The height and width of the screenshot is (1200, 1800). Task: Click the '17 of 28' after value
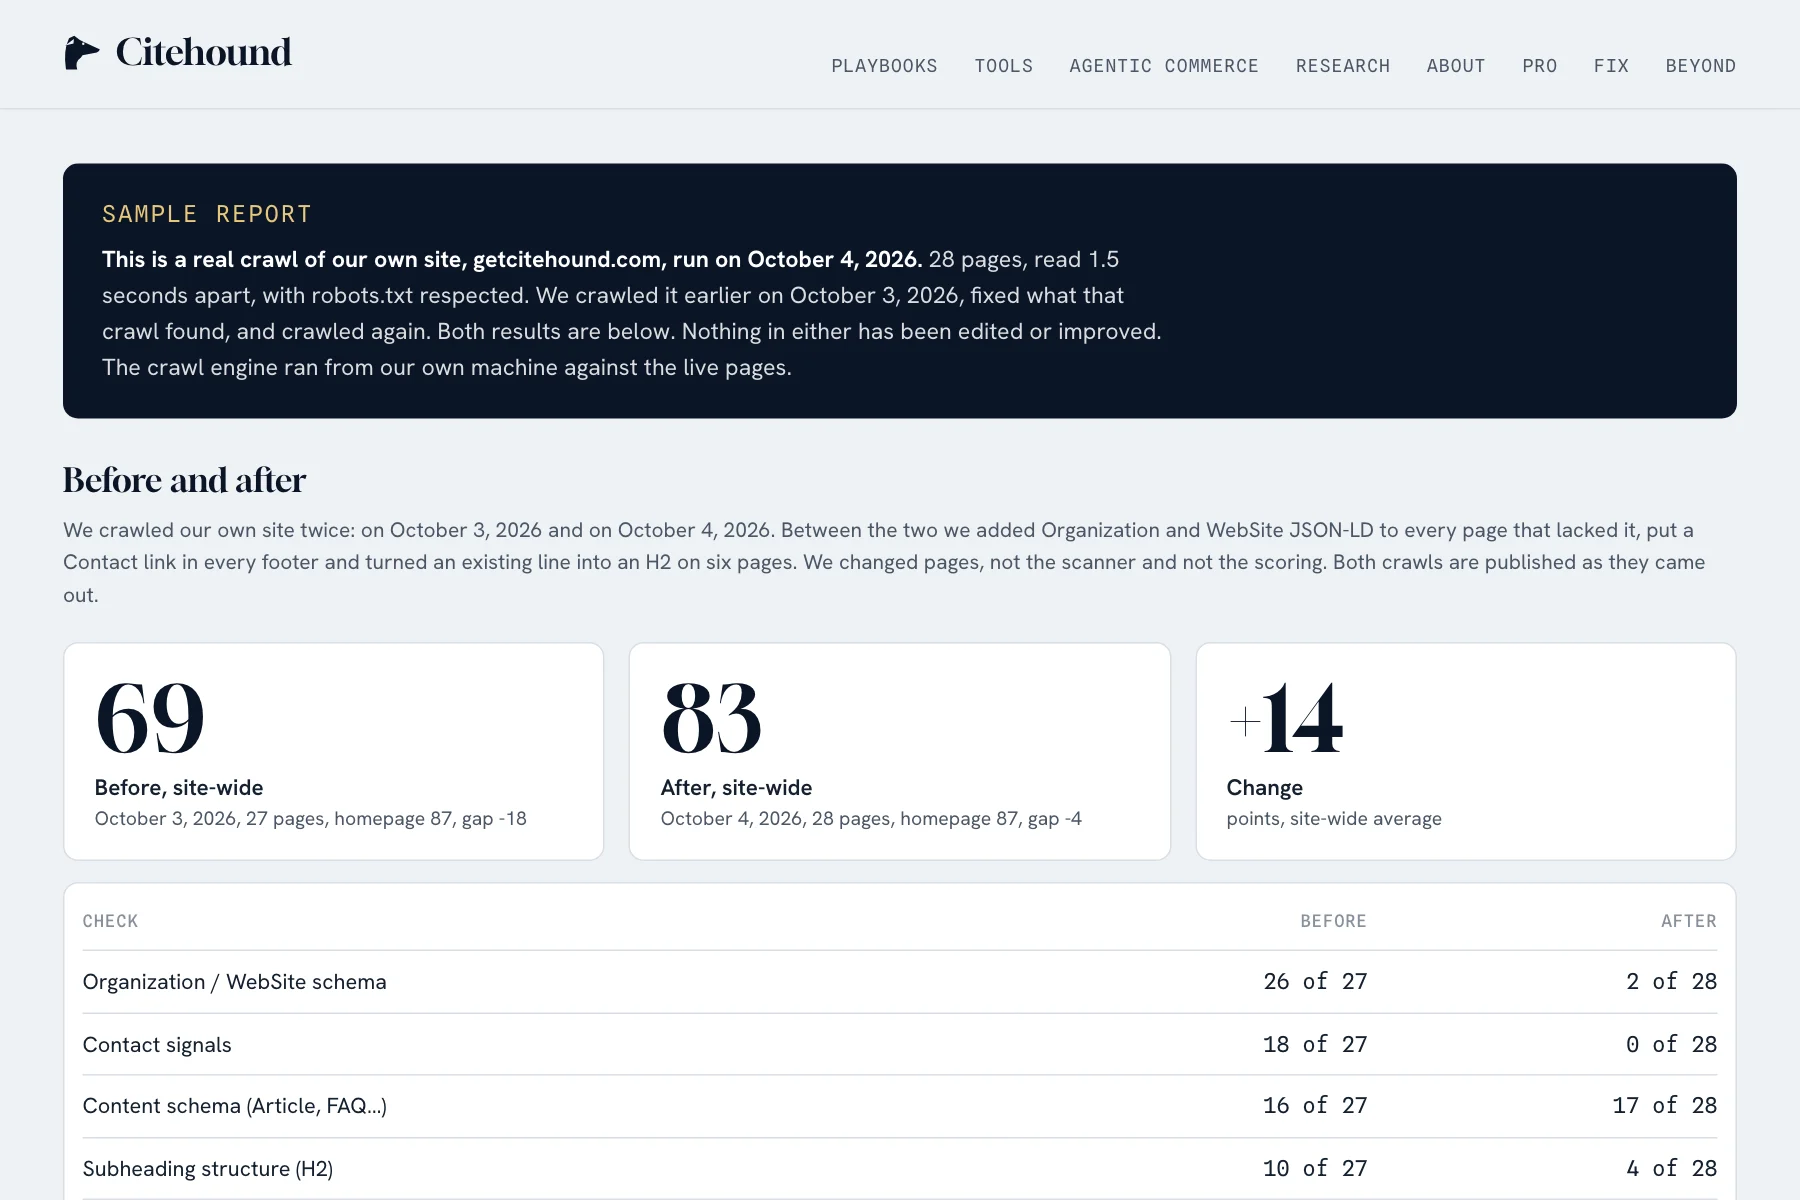pos(1665,1106)
